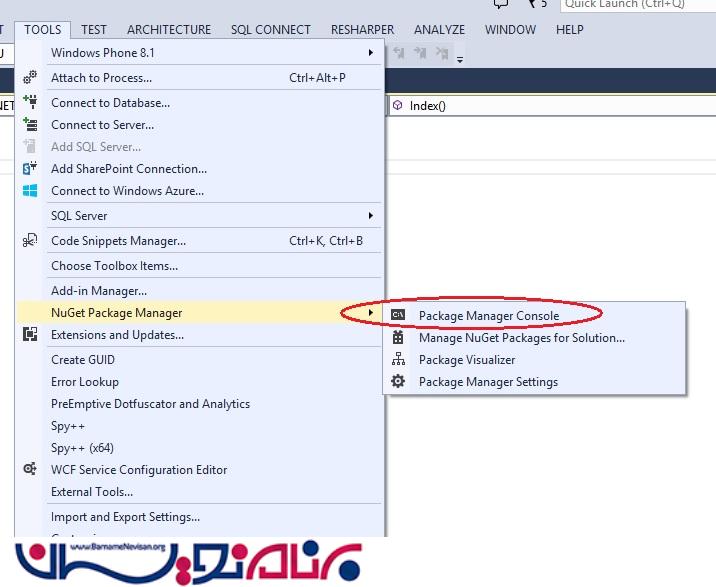
Task: Expand the SQL Server submenu arrow
Action: 370,216
